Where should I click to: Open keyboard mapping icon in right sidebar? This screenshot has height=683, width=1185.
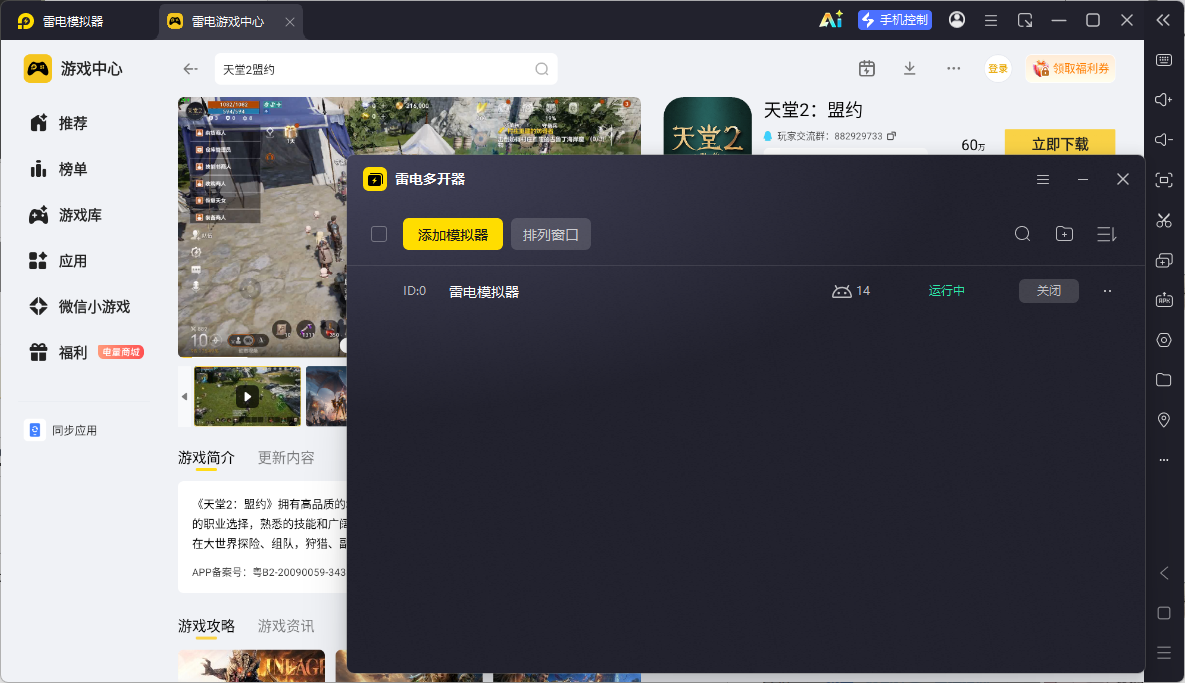point(1164,60)
